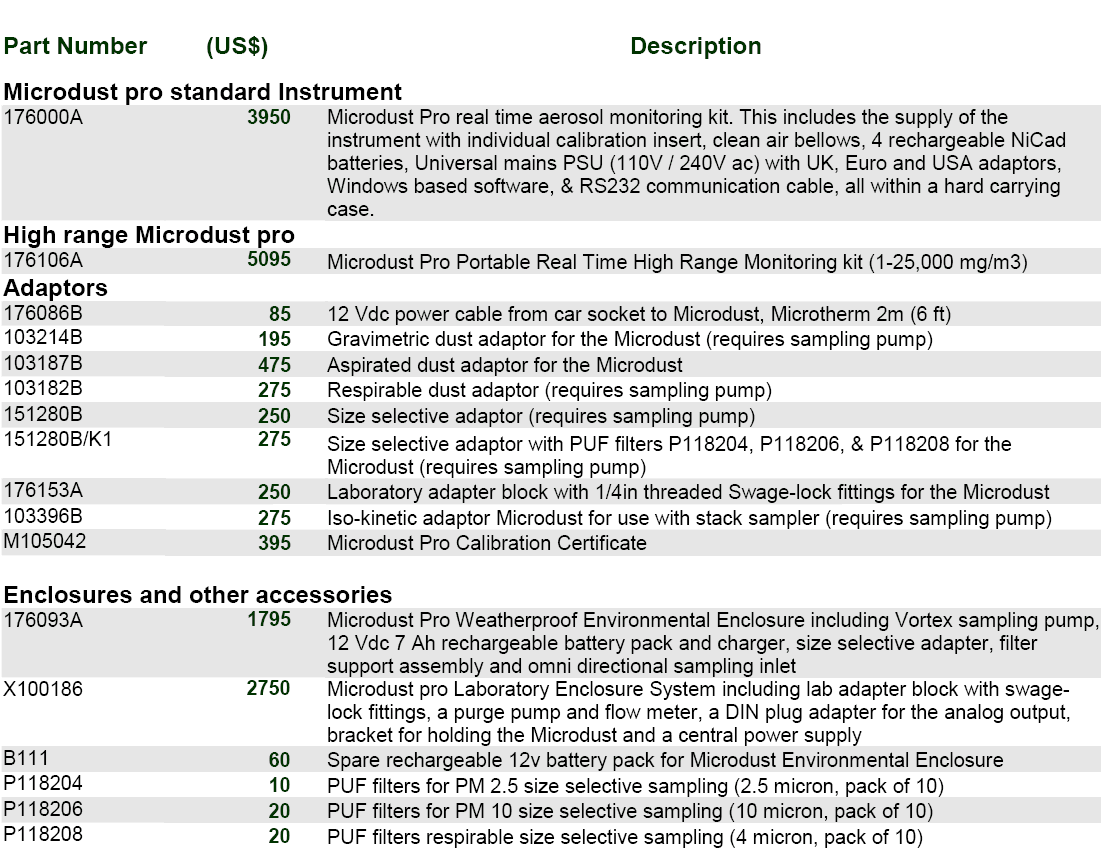Viewport: 1104px width, 853px height.
Task: Click part number 176086B
Action: coord(44,314)
